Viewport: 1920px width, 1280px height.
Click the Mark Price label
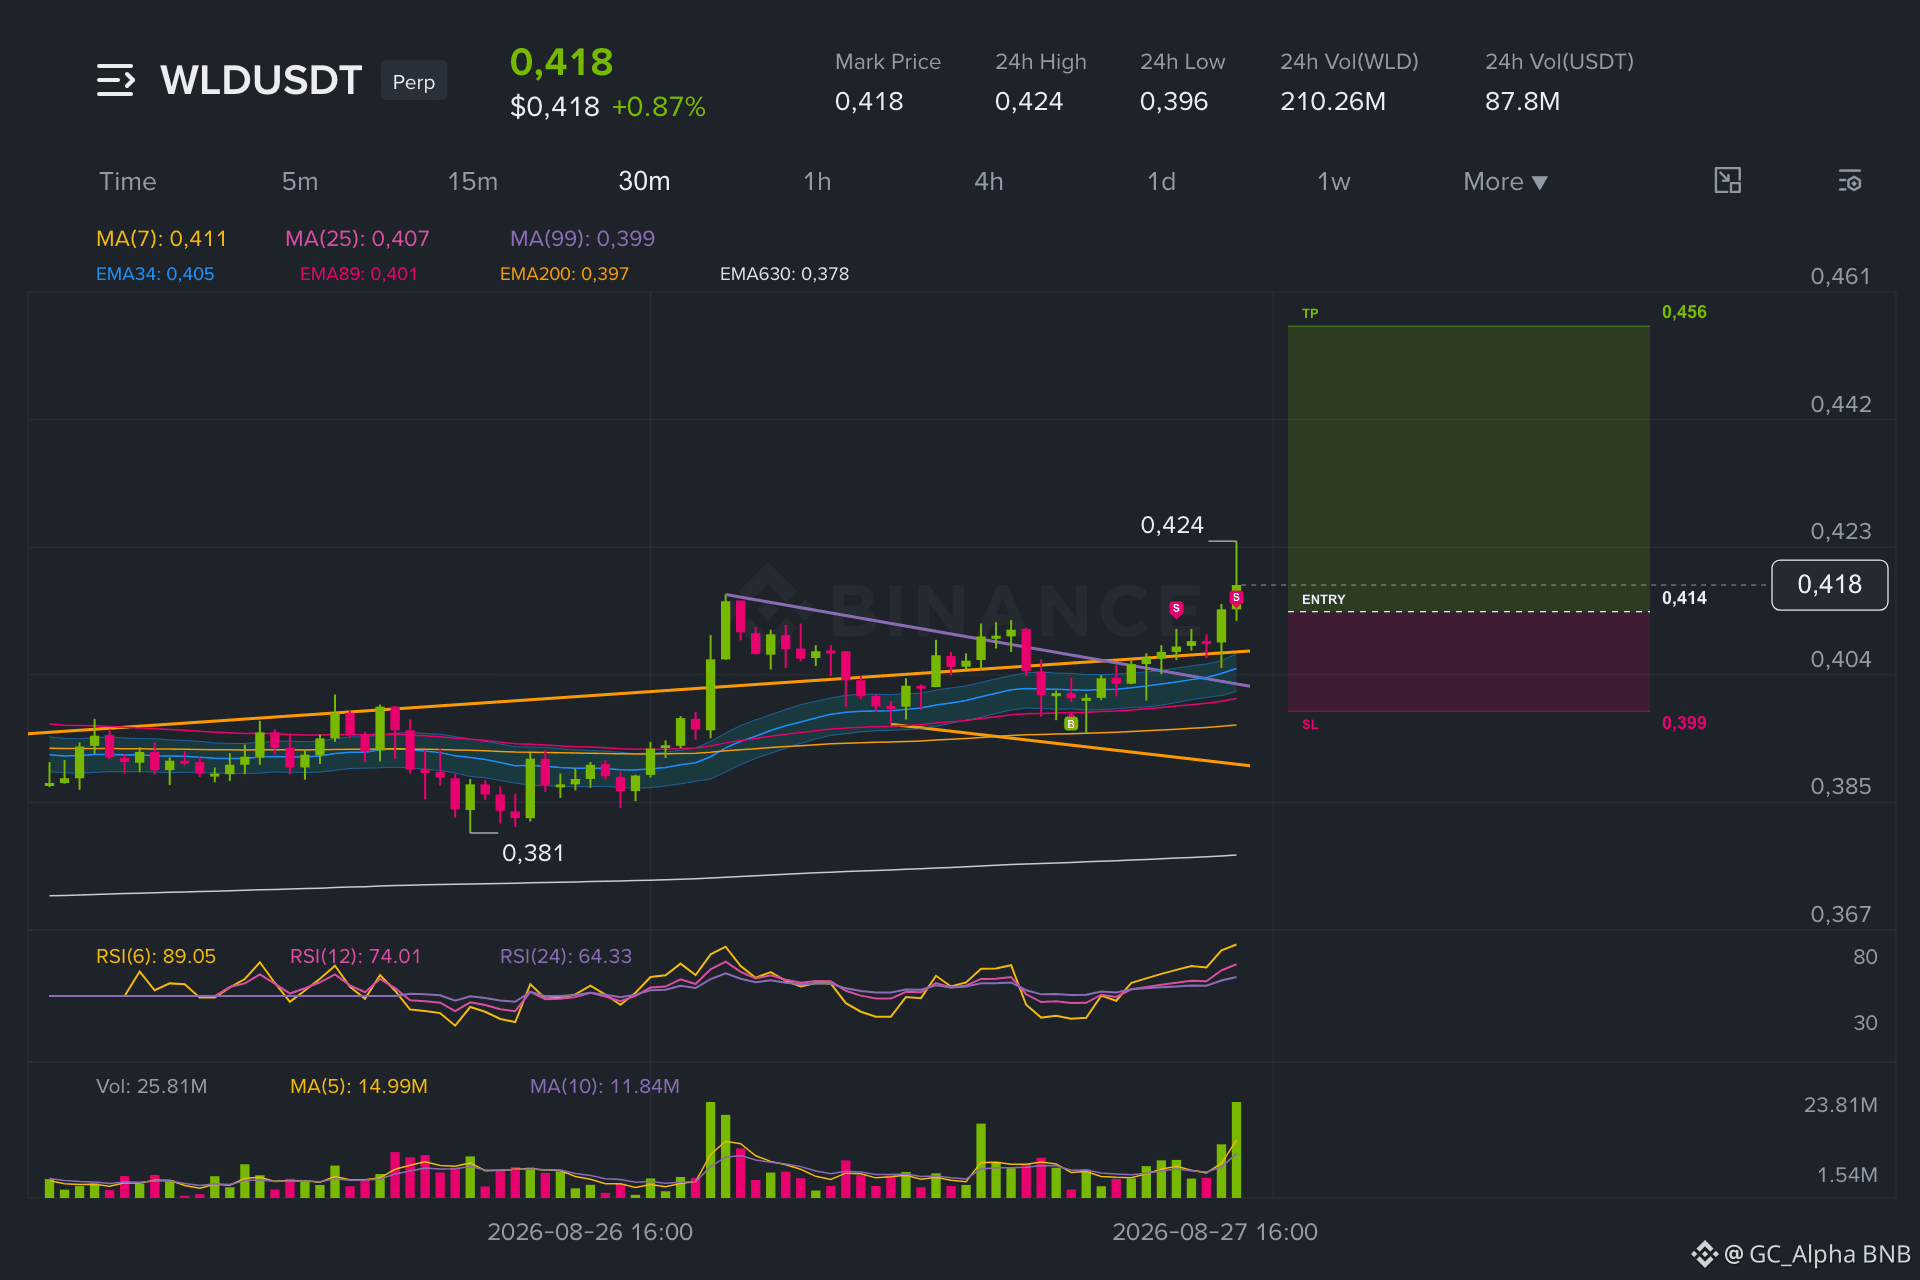click(x=888, y=62)
